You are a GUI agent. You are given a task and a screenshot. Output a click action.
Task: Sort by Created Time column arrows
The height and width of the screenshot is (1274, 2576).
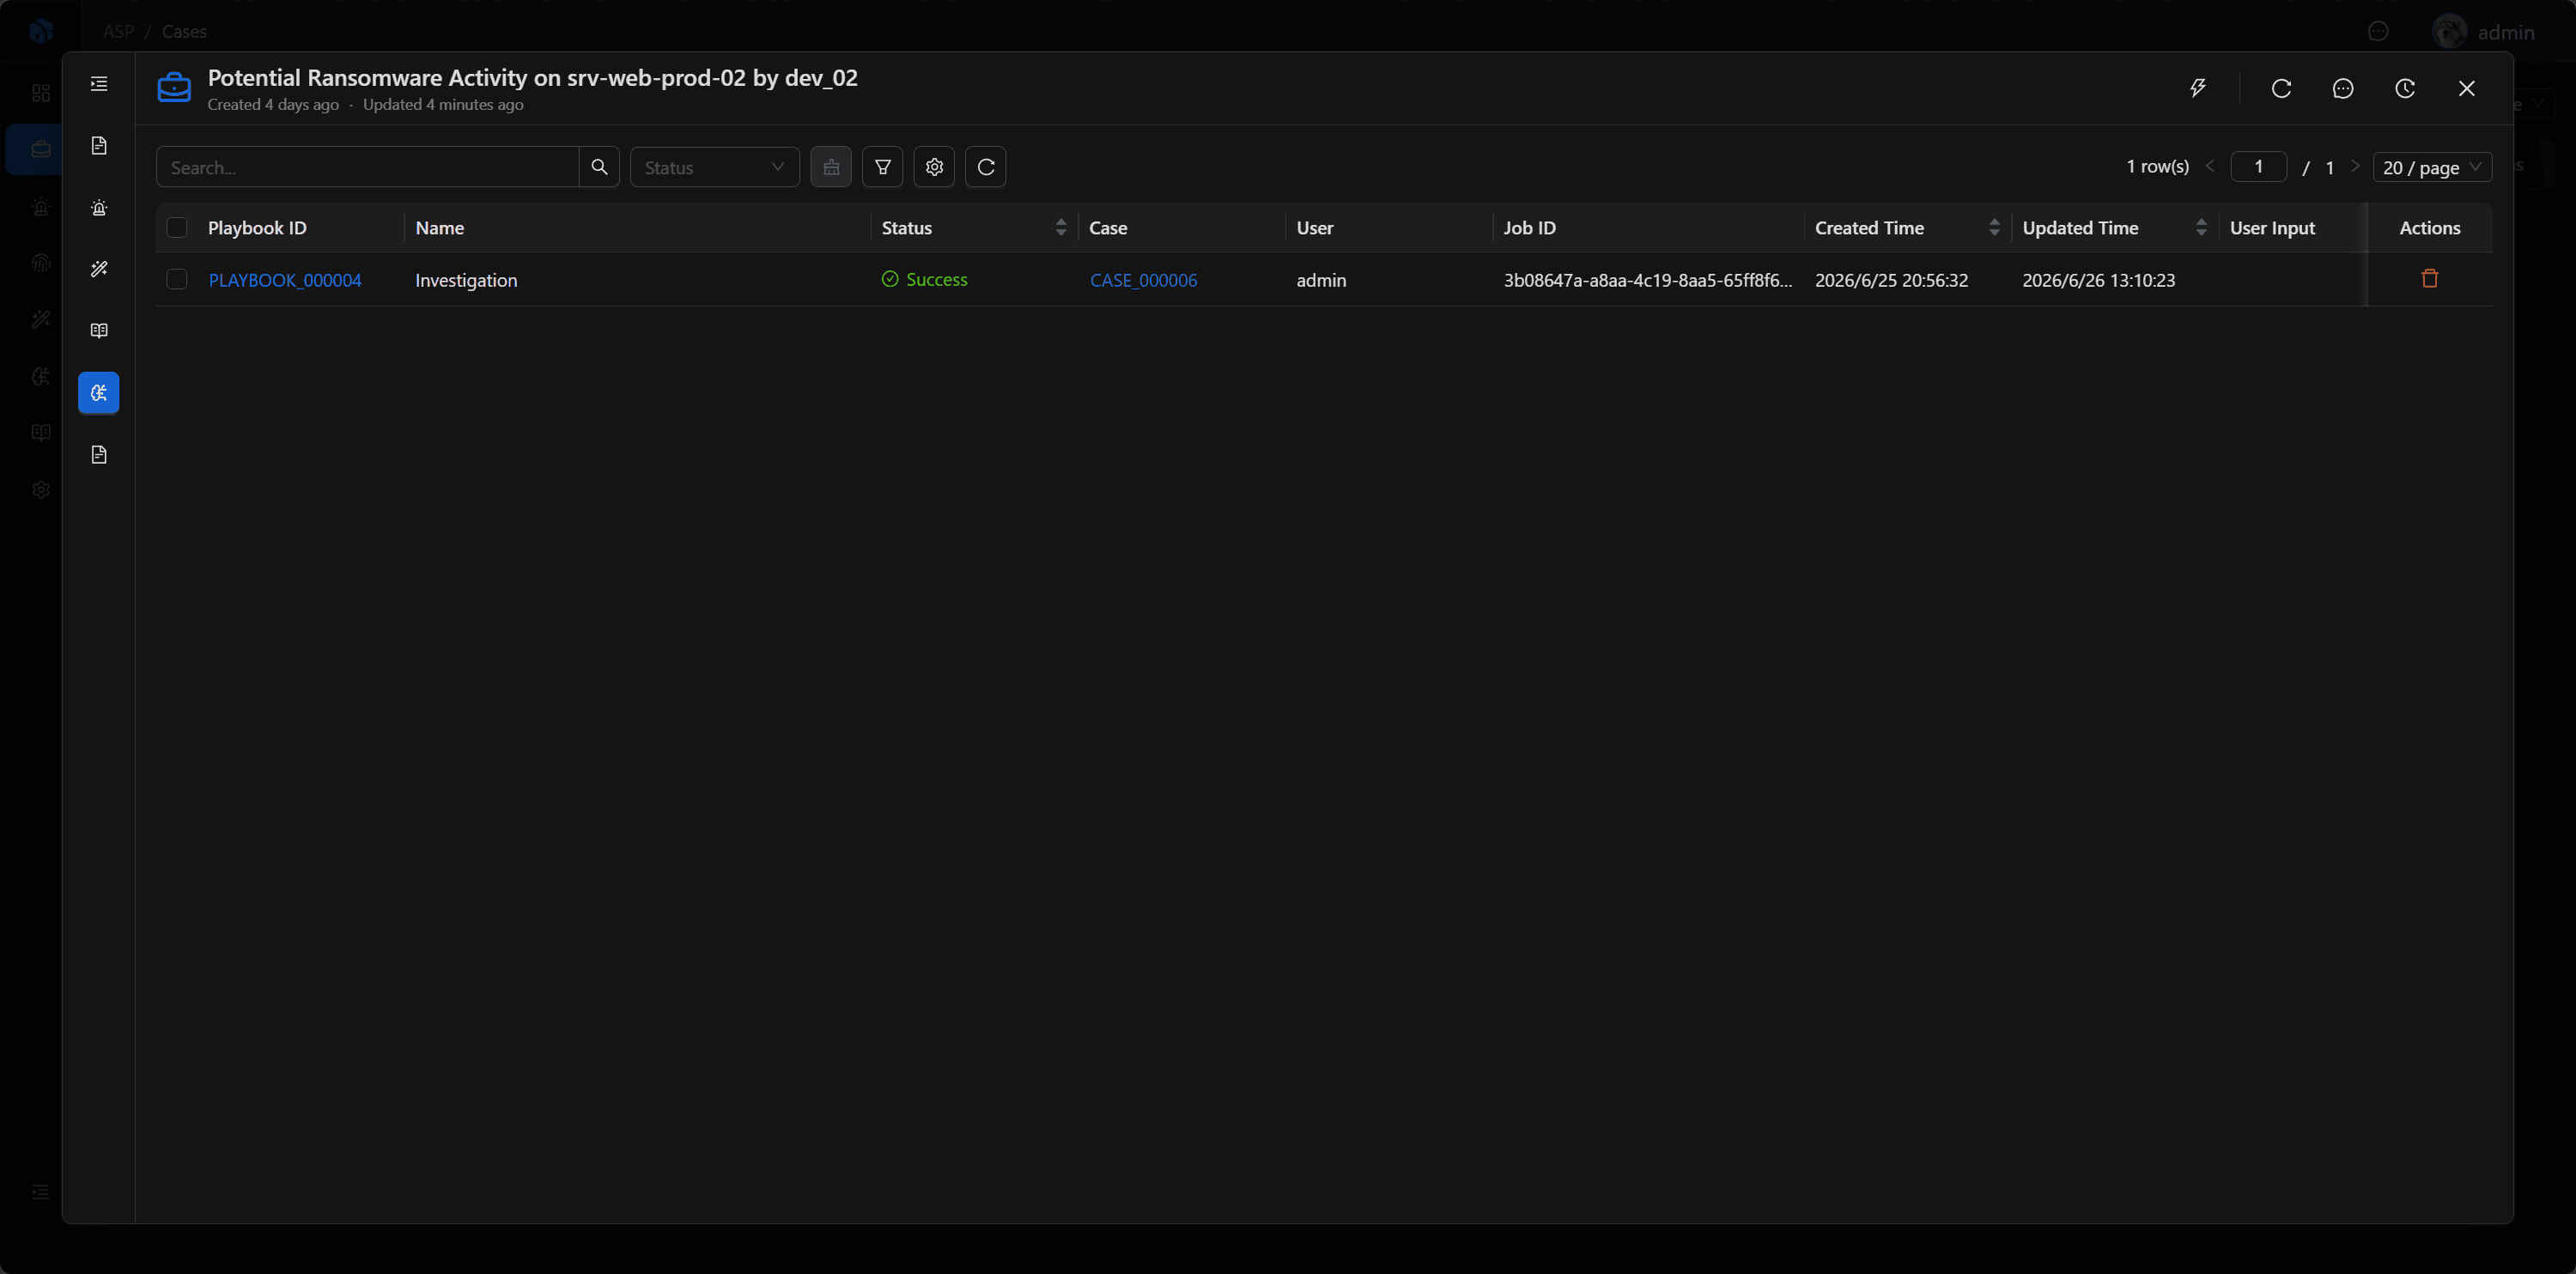[1994, 228]
